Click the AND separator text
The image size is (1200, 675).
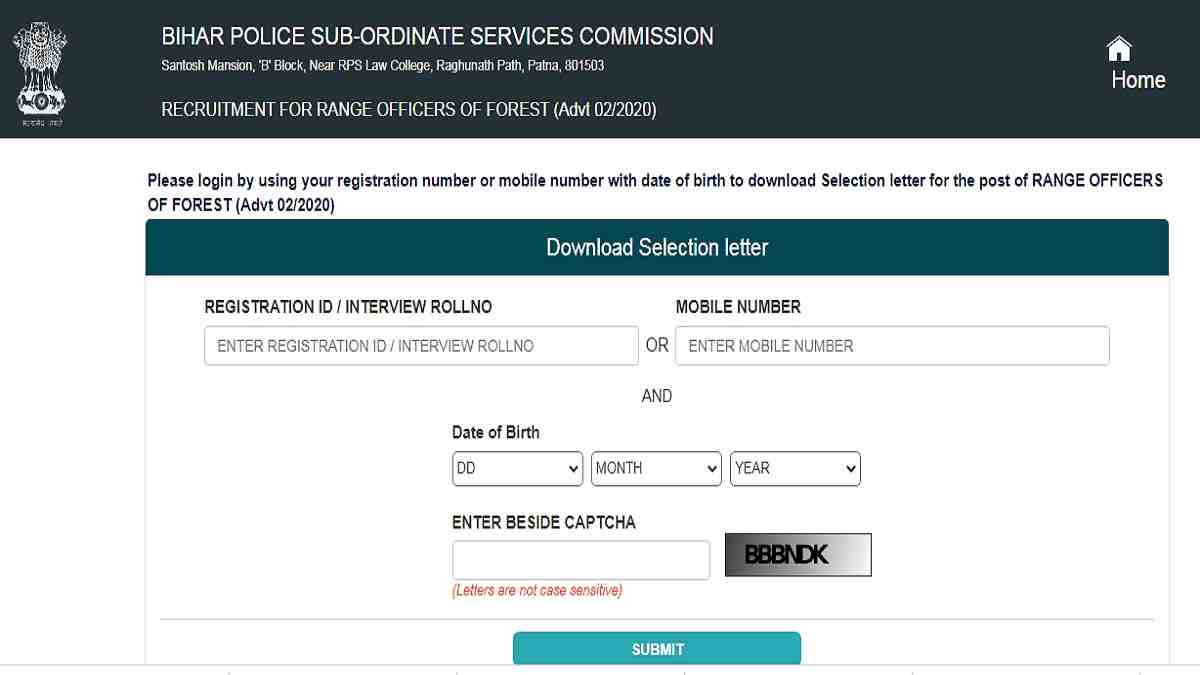tap(657, 396)
